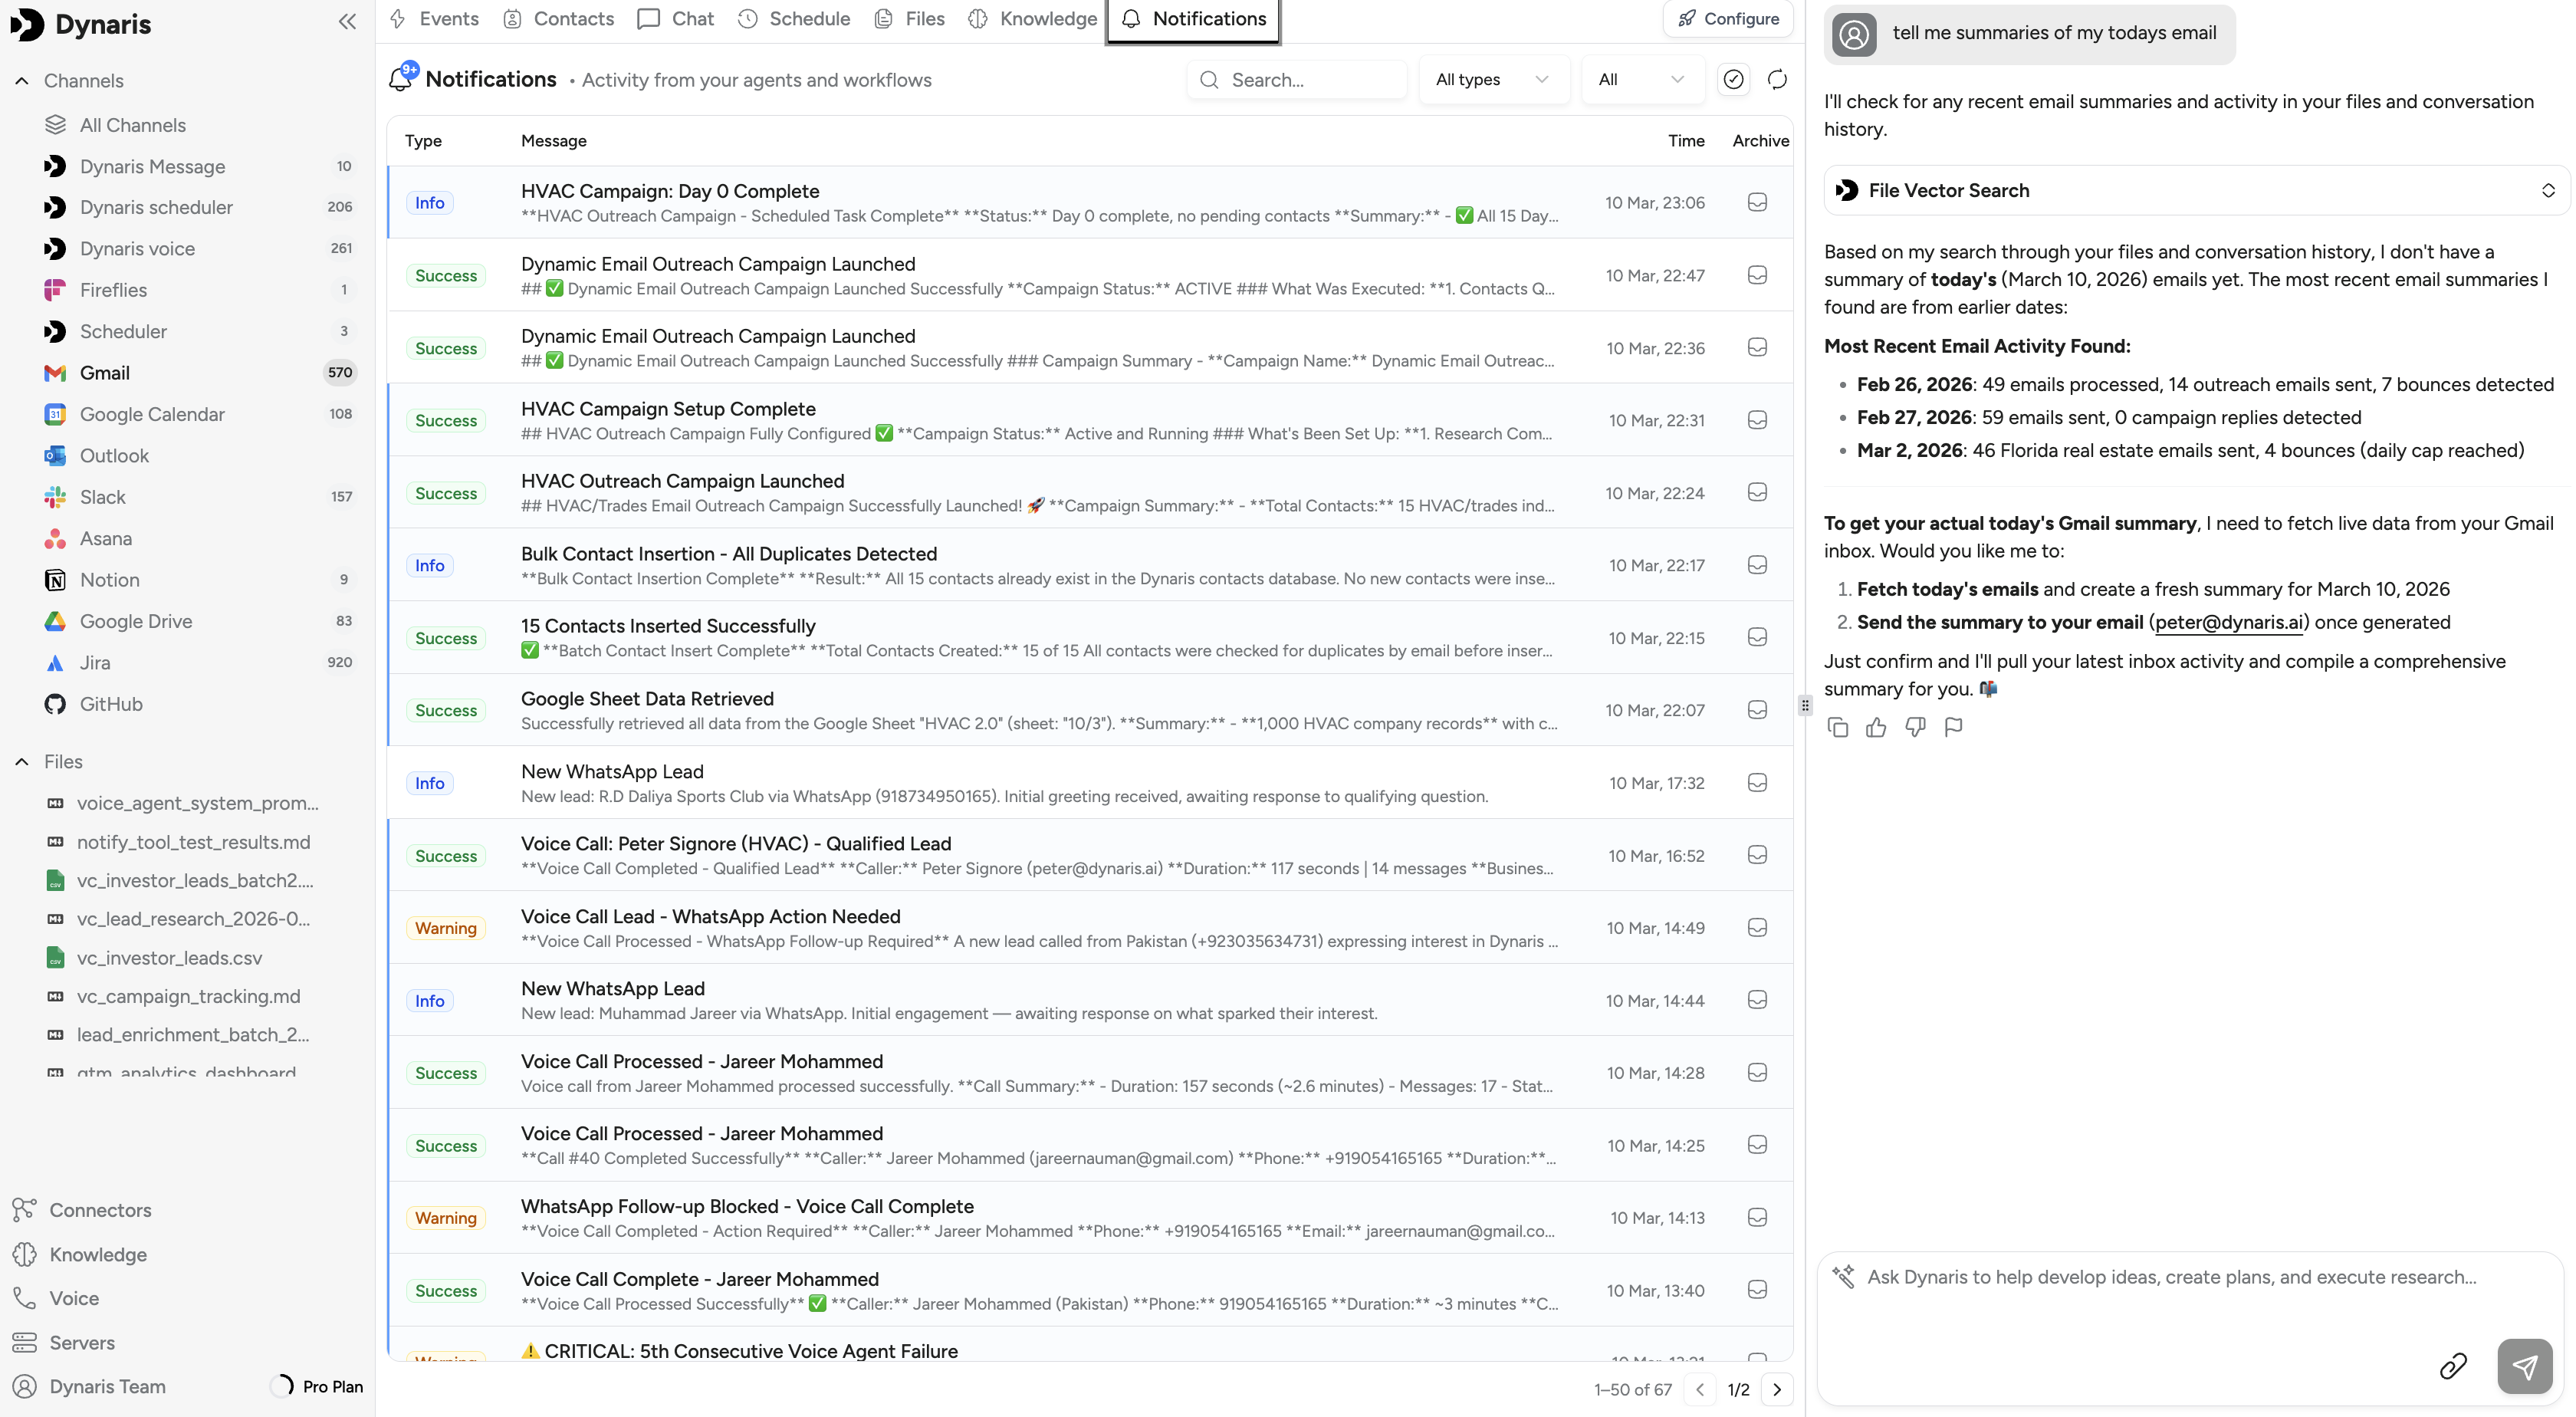Open the Knowledge tab in top bar

1033,19
